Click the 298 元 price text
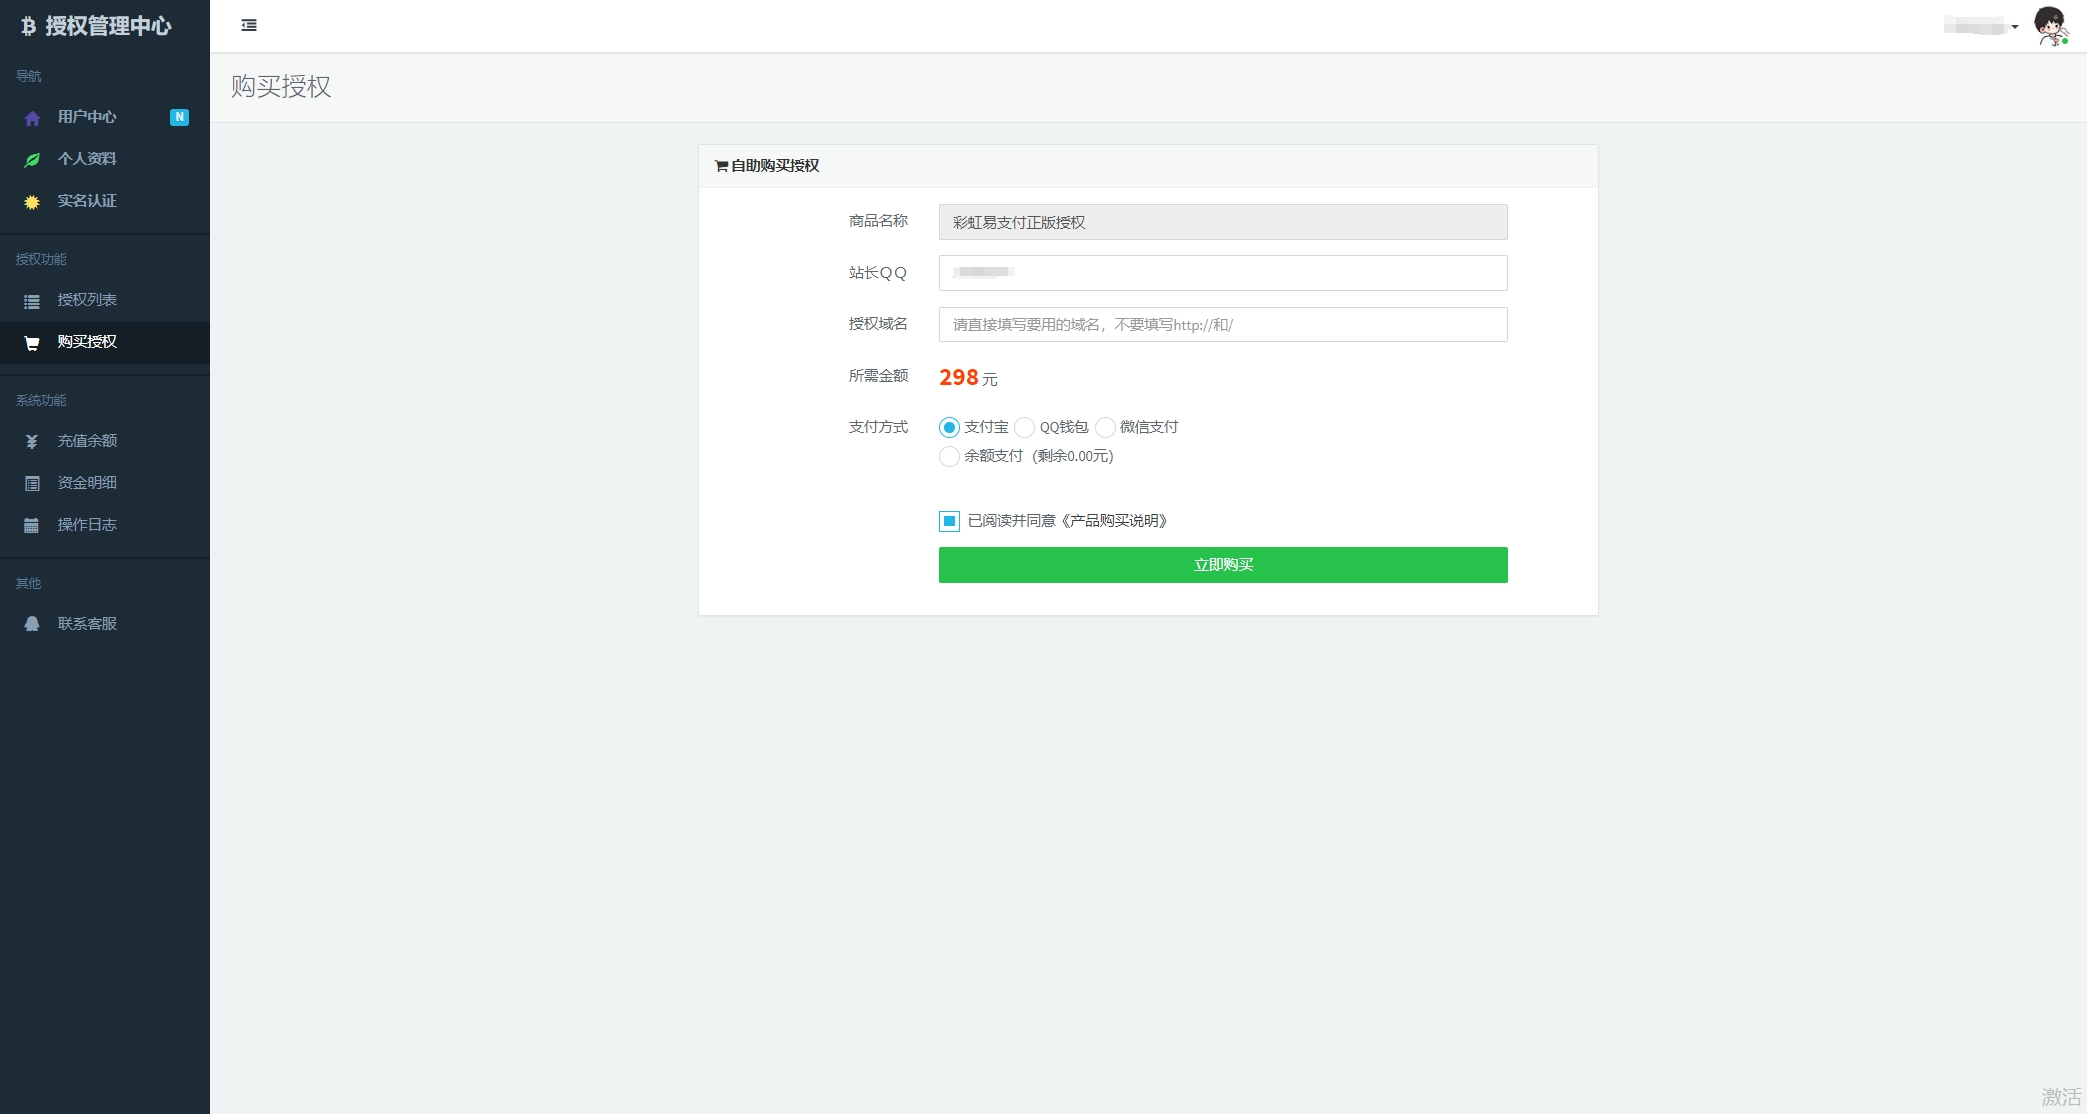Image resolution: width=2087 pixels, height=1114 pixels. (x=968, y=378)
